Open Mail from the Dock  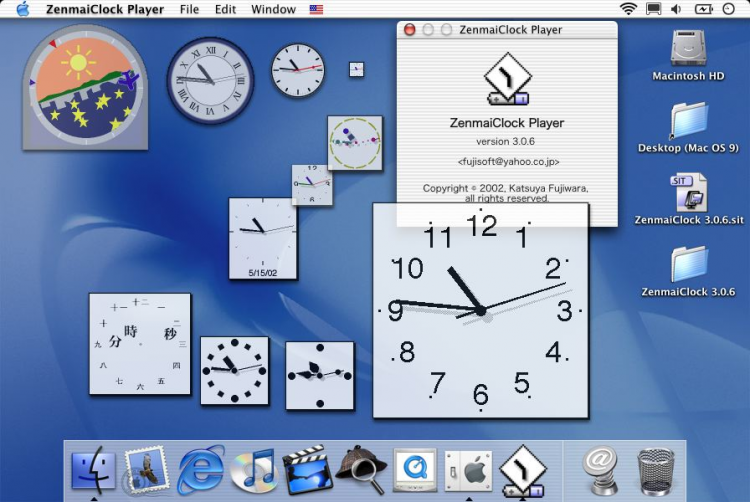coord(146,471)
